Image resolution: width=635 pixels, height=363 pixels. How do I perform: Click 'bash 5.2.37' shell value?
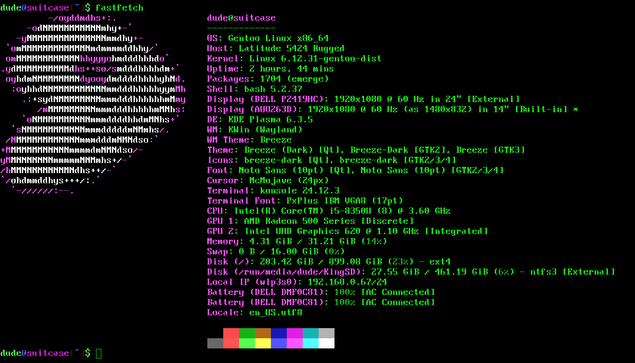273,89
